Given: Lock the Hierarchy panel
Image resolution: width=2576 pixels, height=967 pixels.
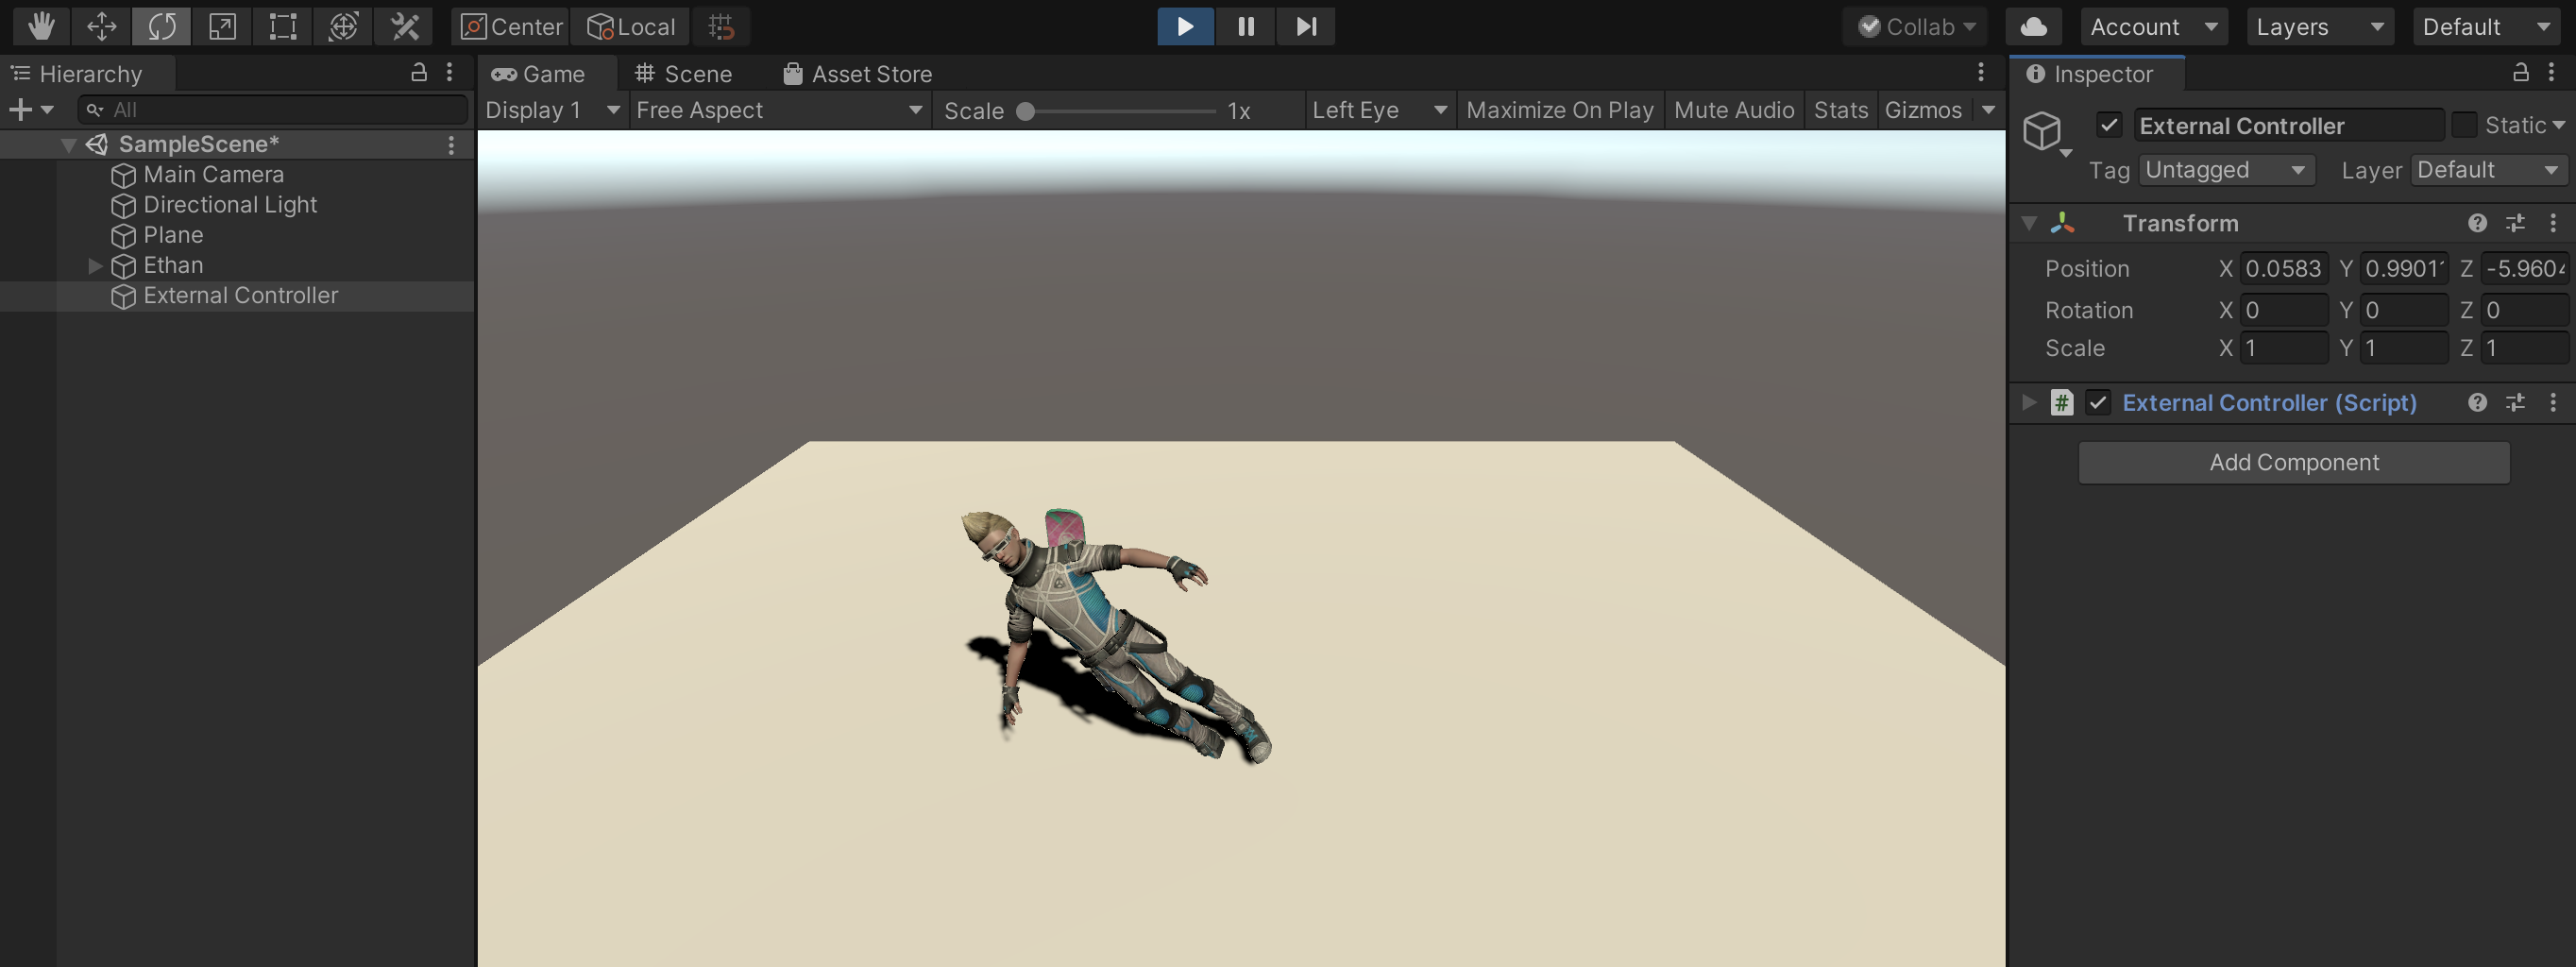Looking at the screenshot, I should pyautogui.click(x=419, y=72).
